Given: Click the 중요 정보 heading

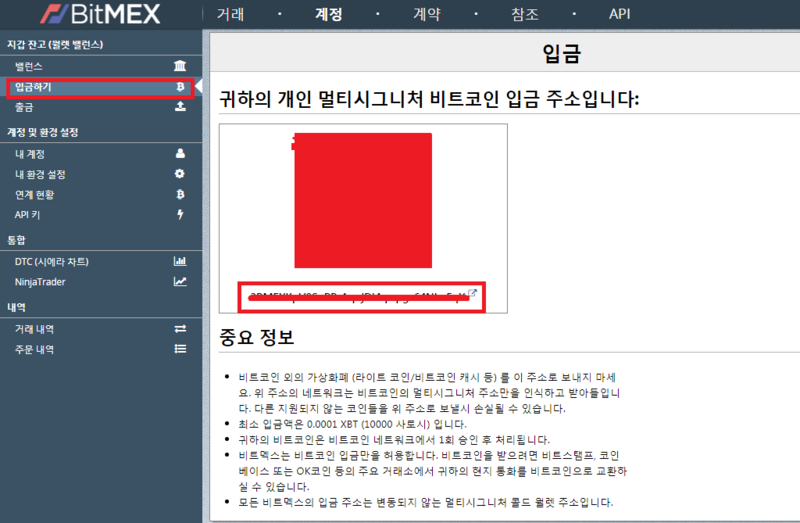Looking at the screenshot, I should coord(257,337).
